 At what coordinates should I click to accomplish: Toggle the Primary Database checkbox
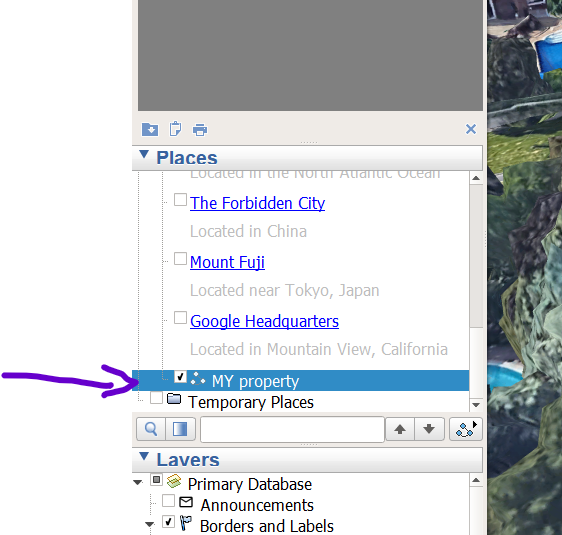(x=156, y=479)
